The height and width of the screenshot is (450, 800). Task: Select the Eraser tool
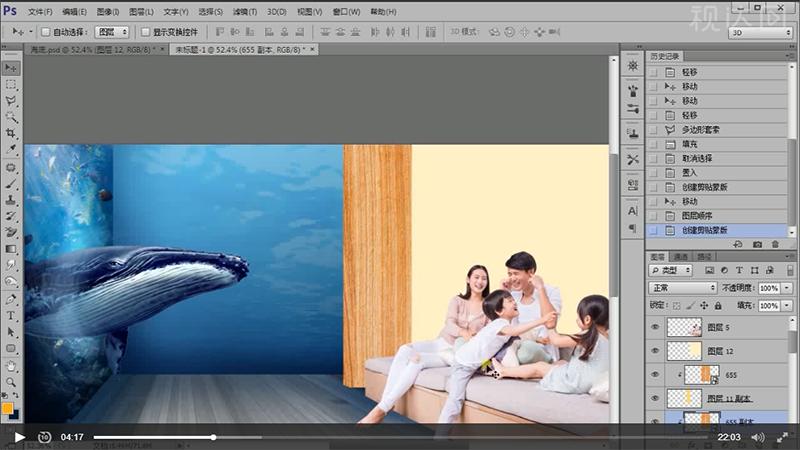[11, 233]
